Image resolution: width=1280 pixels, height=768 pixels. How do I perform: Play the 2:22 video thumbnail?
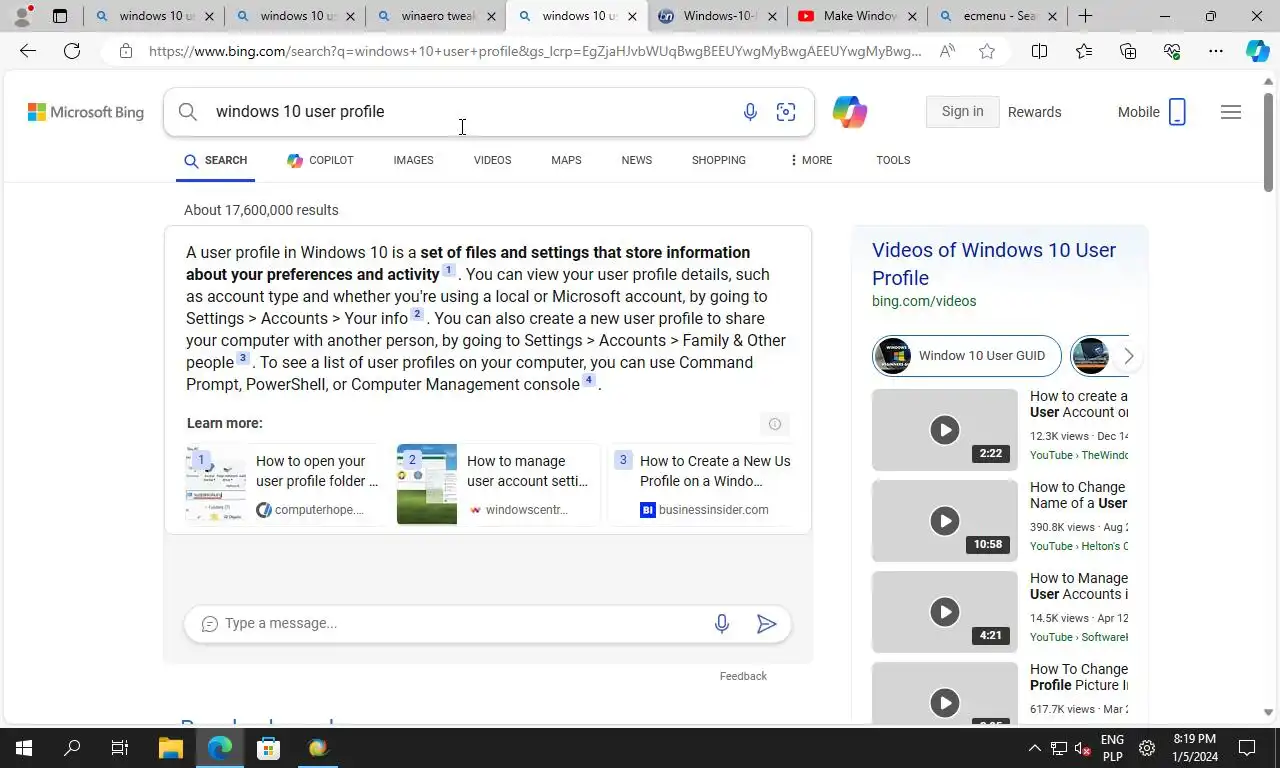945,430
